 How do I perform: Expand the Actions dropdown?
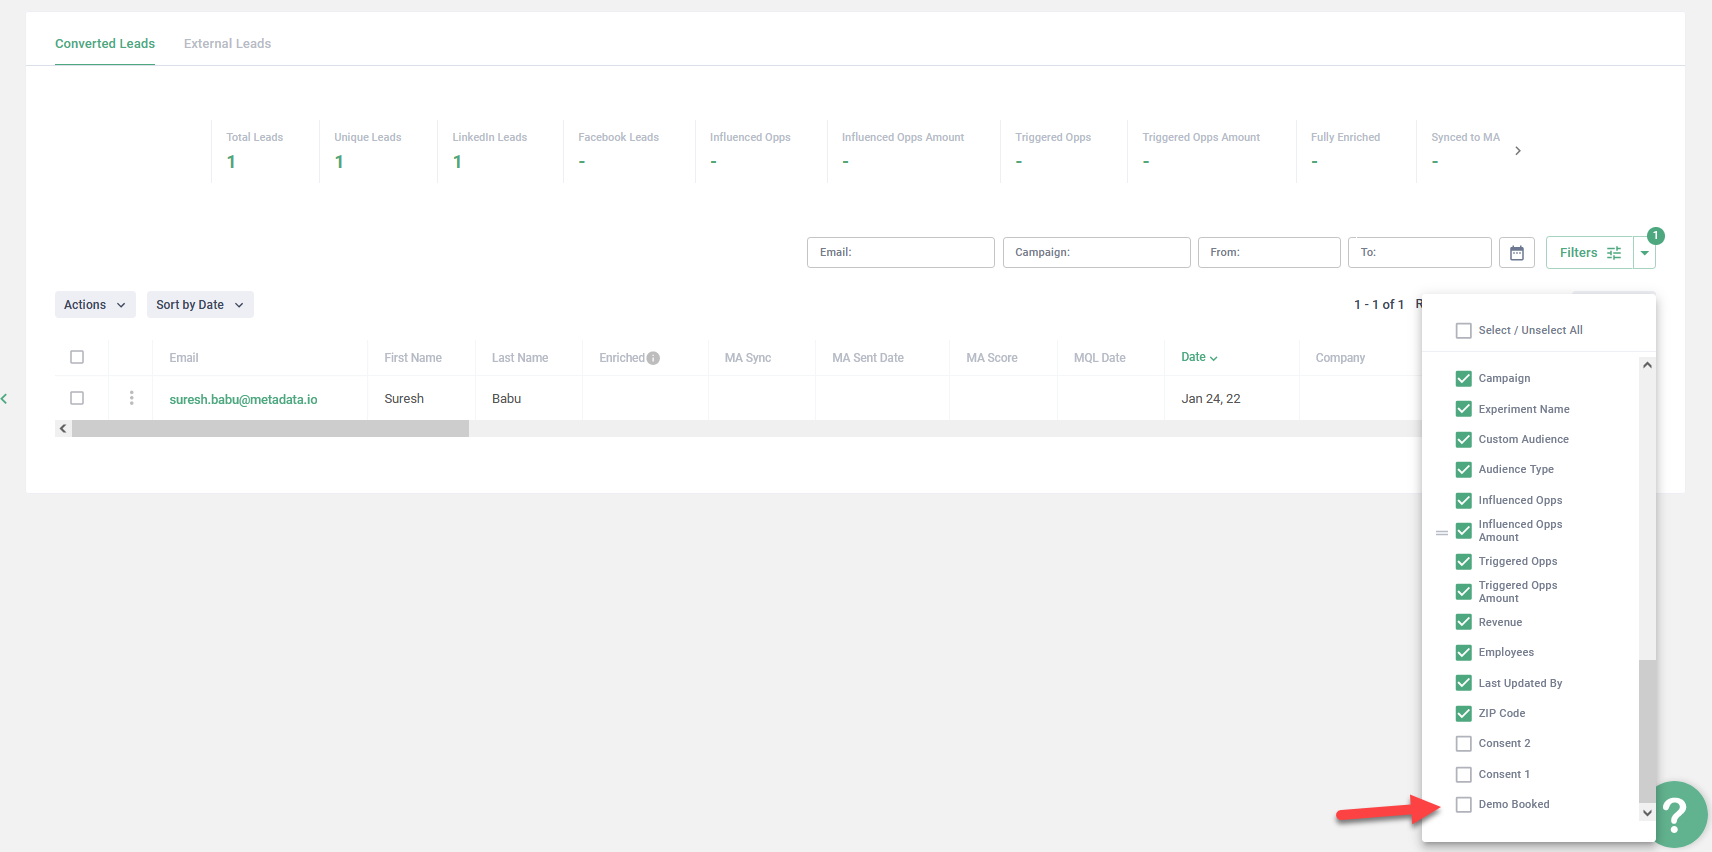95,305
